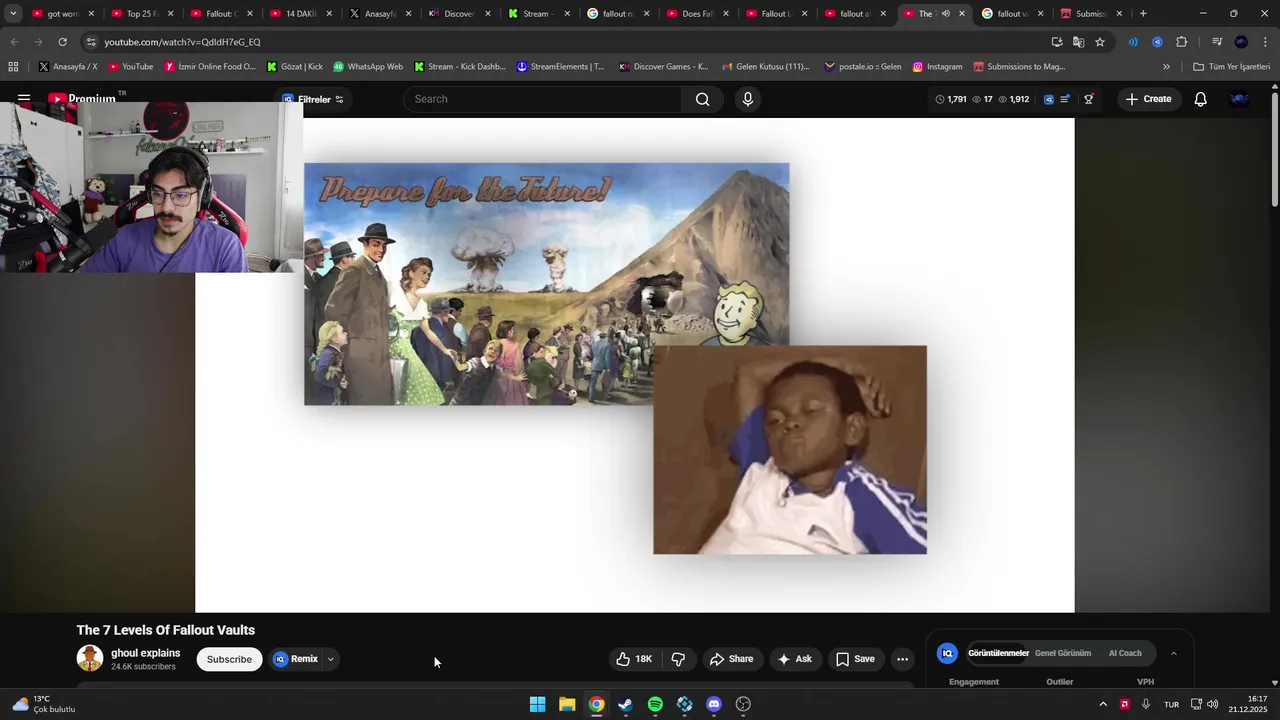The height and width of the screenshot is (720, 1280).
Task: Click the translate page icon in address bar
Action: tap(1078, 42)
